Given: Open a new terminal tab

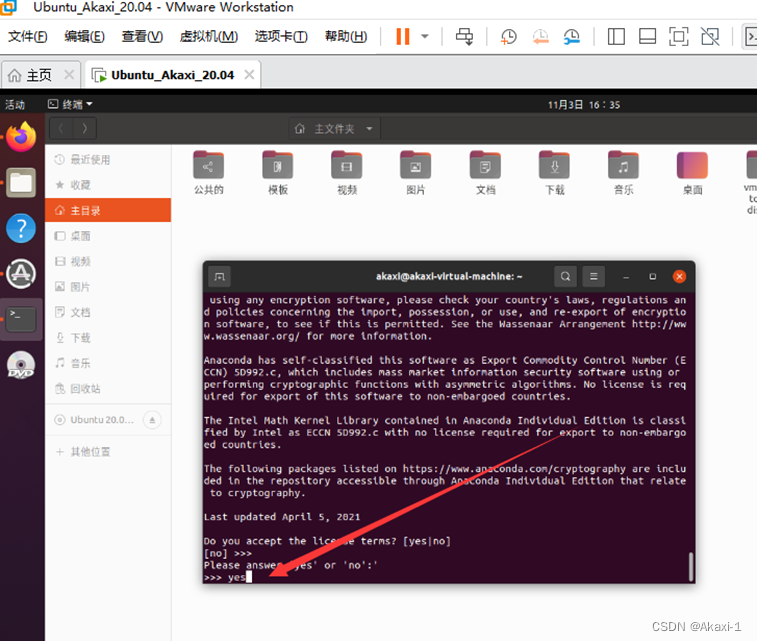Looking at the screenshot, I should pos(220,277).
